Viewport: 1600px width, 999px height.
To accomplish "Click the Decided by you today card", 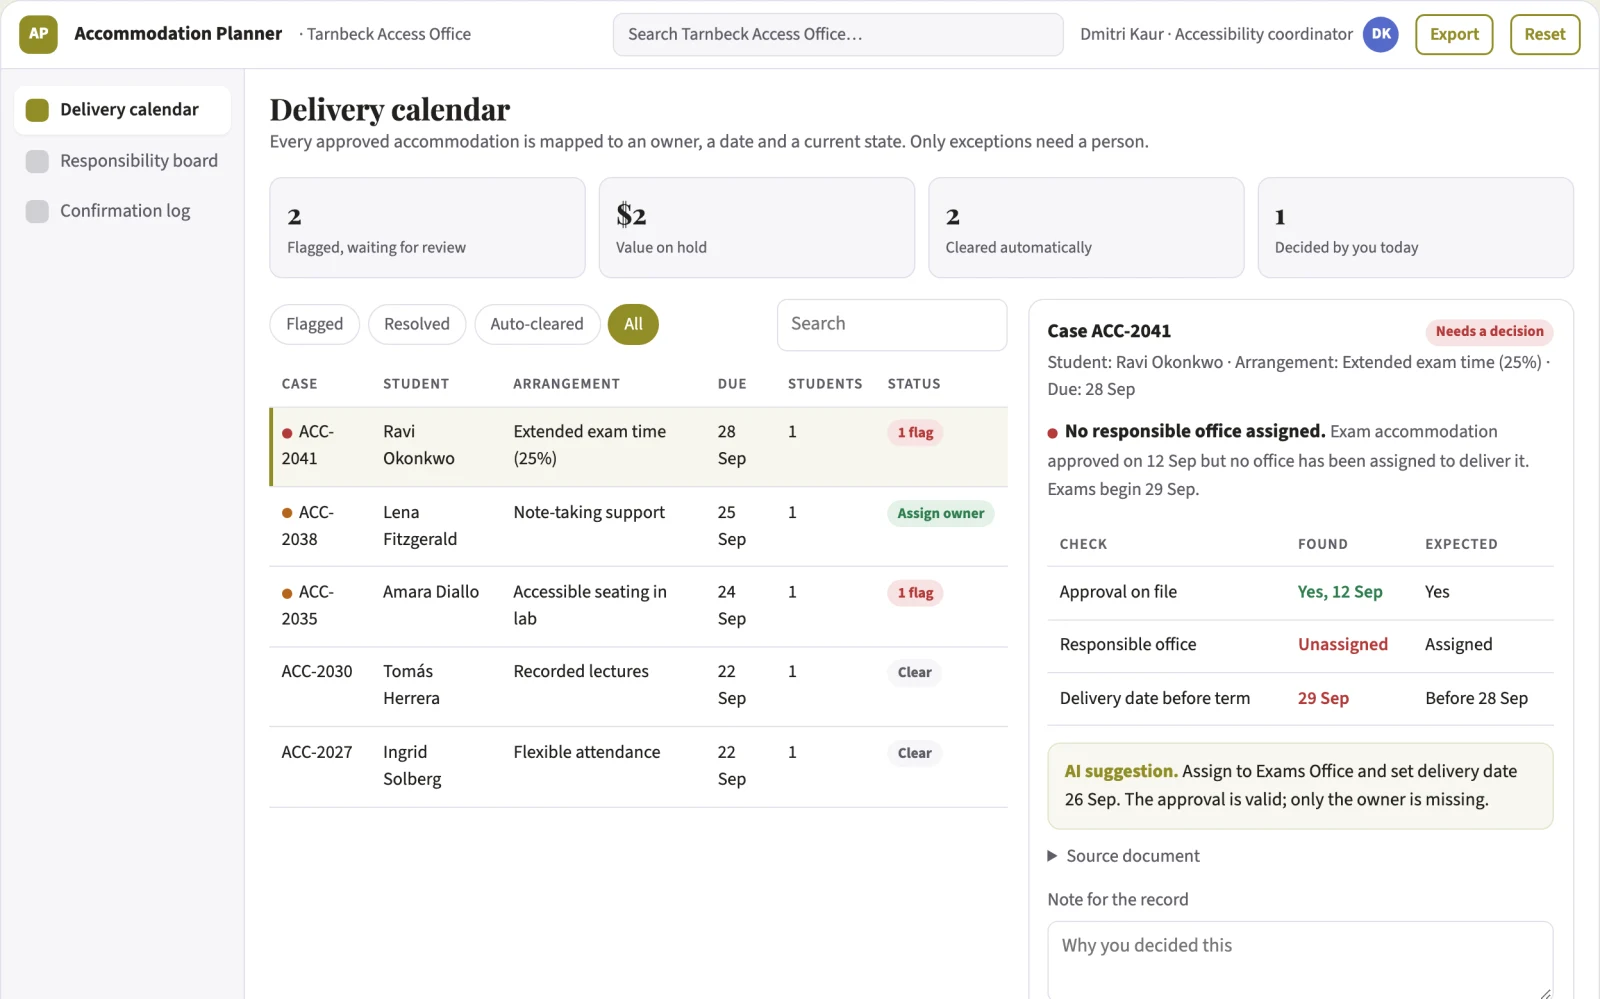I will pos(1416,228).
